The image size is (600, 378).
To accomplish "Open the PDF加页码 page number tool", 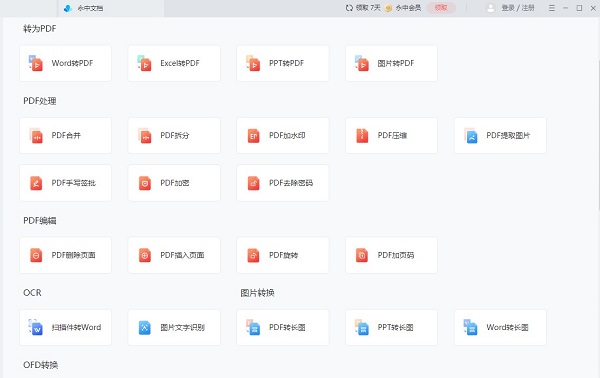I will [x=391, y=255].
